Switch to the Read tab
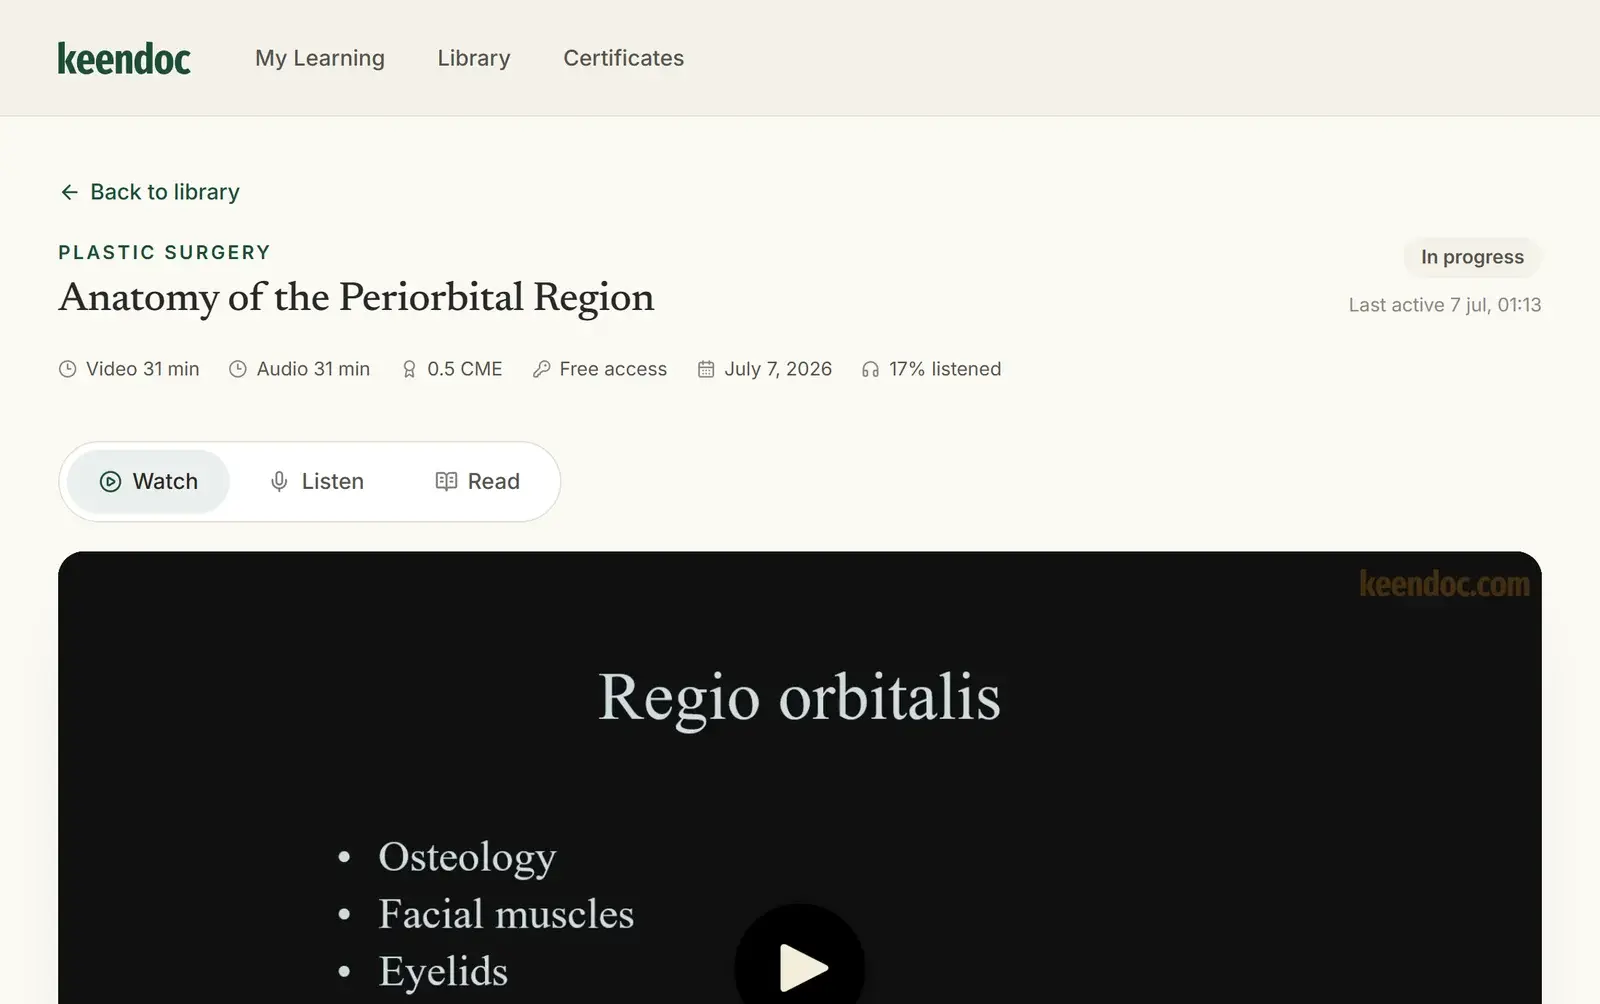The width and height of the screenshot is (1600, 1004). click(x=478, y=482)
